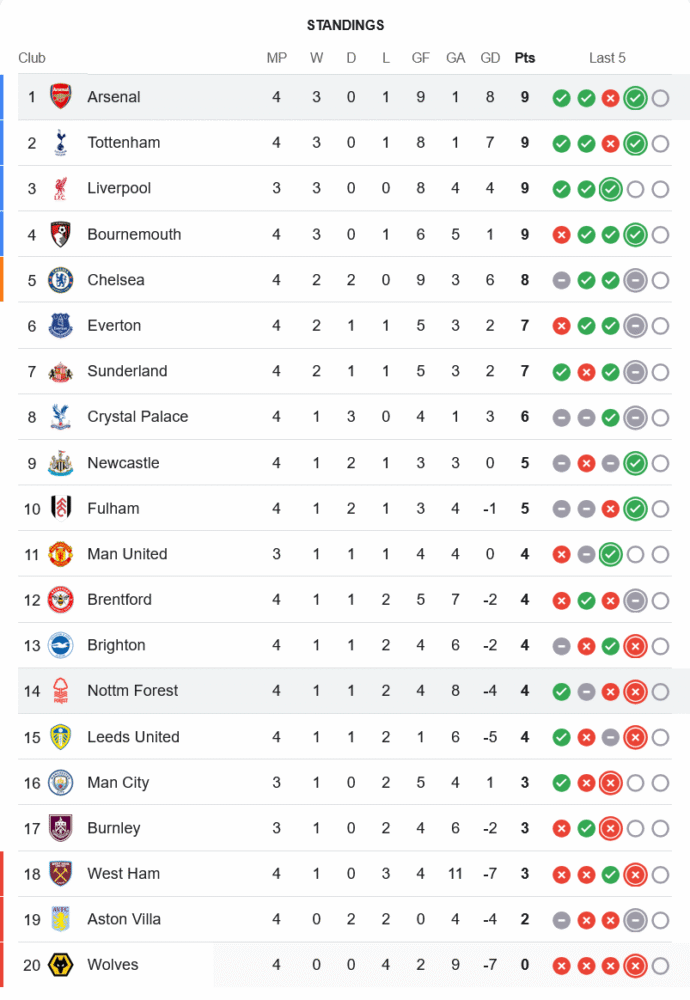Click the Chelsea club crest
Screen dimensions: 690x1000
coord(61,280)
